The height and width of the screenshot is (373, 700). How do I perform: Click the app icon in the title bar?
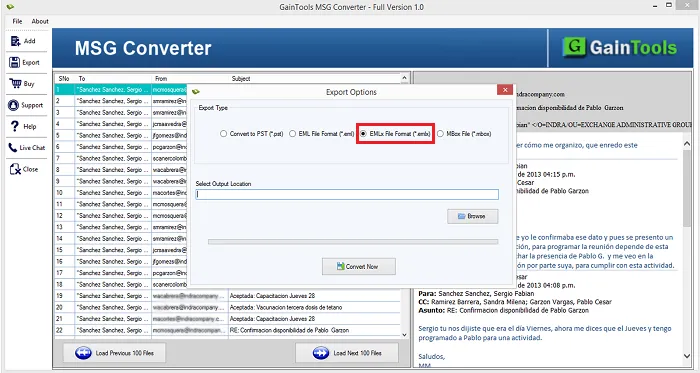pos(10,7)
